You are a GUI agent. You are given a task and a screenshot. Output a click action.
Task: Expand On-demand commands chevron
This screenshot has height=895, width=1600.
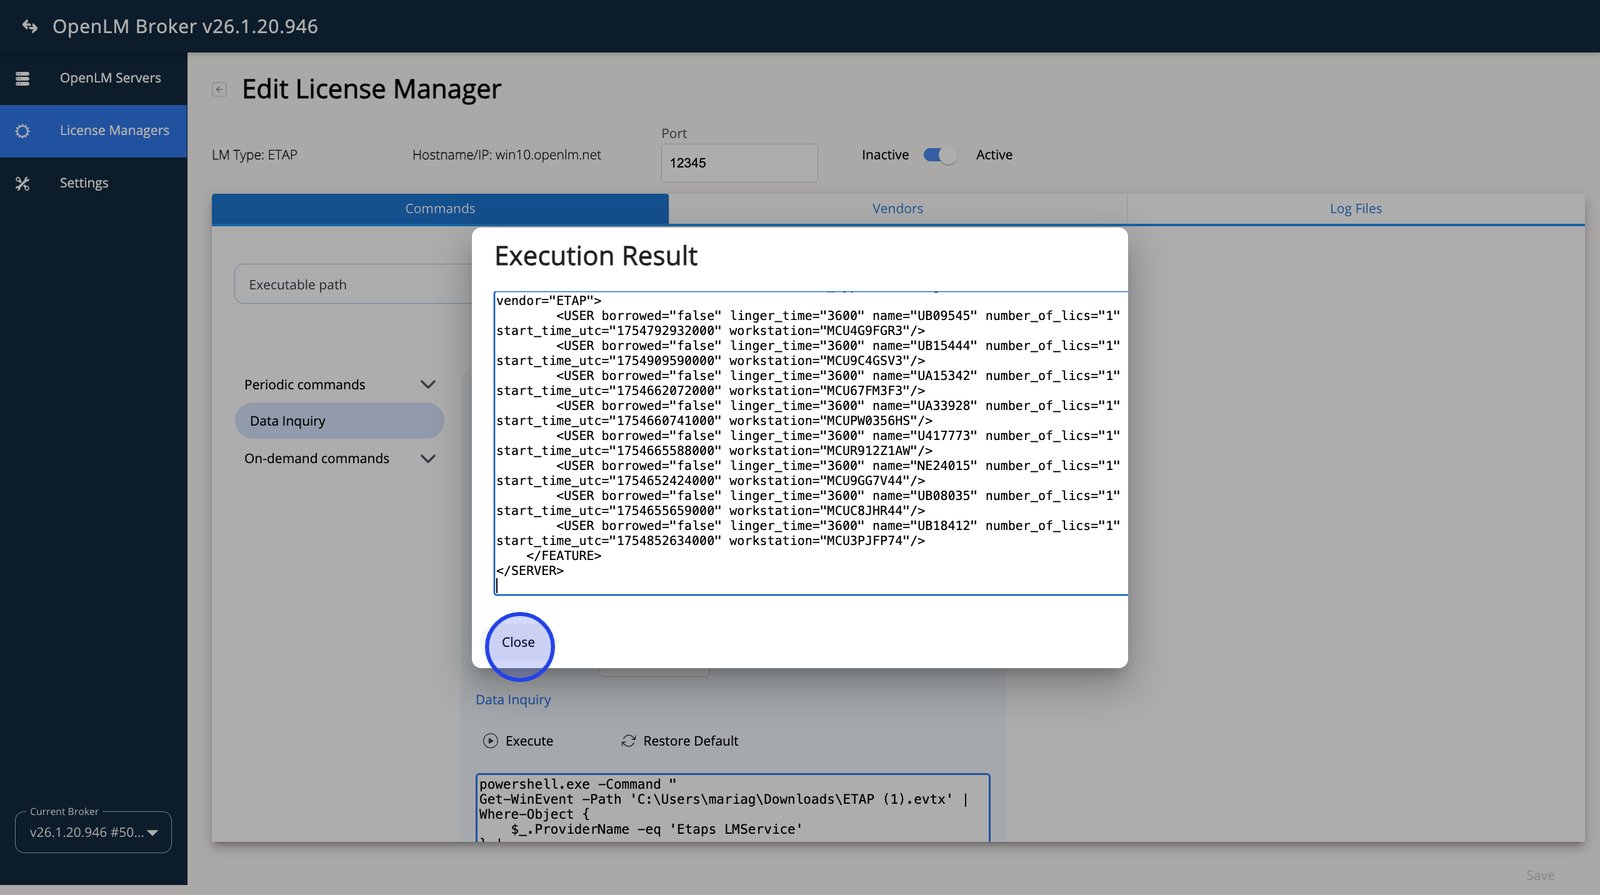[428, 459]
